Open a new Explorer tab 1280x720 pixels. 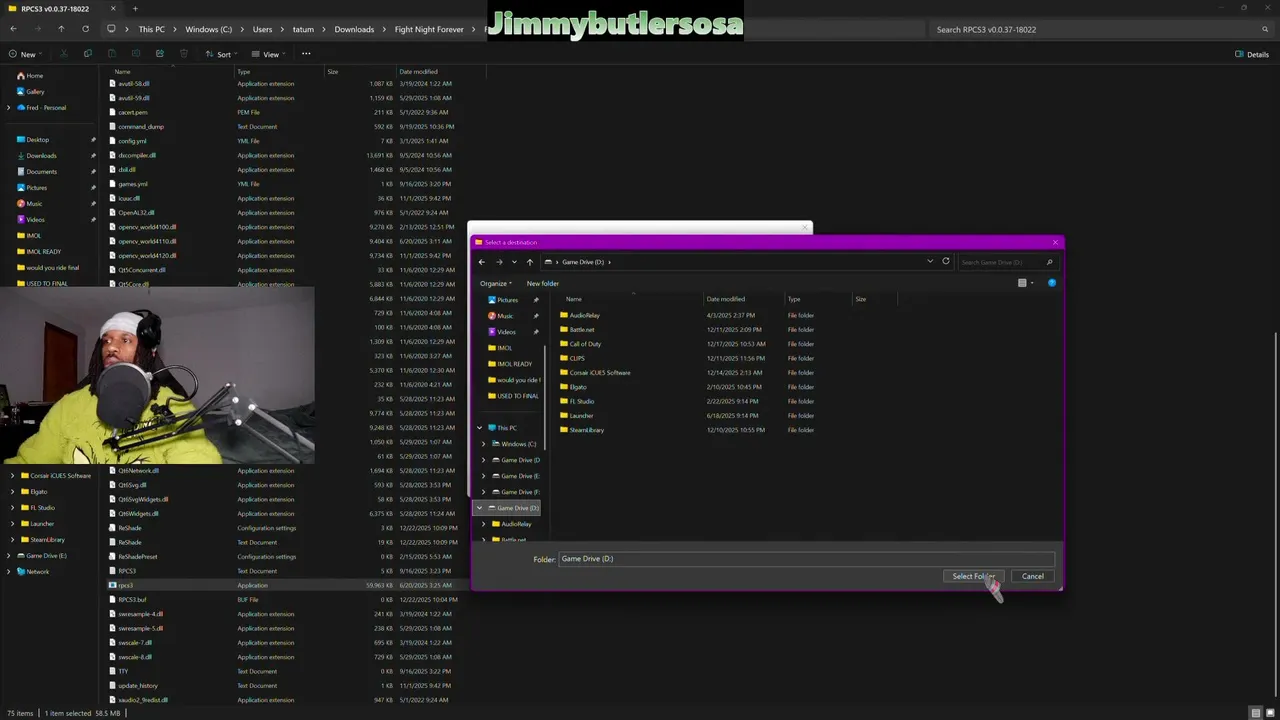tap(135, 8)
